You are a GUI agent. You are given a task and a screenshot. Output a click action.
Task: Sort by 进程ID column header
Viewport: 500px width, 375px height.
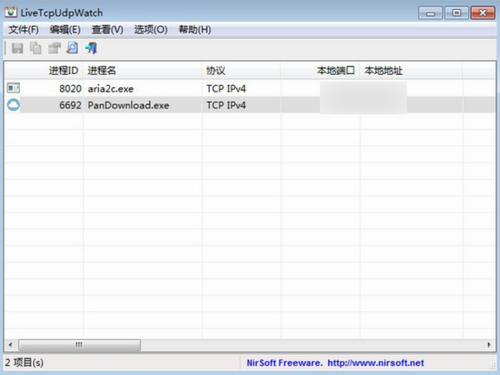(x=44, y=70)
